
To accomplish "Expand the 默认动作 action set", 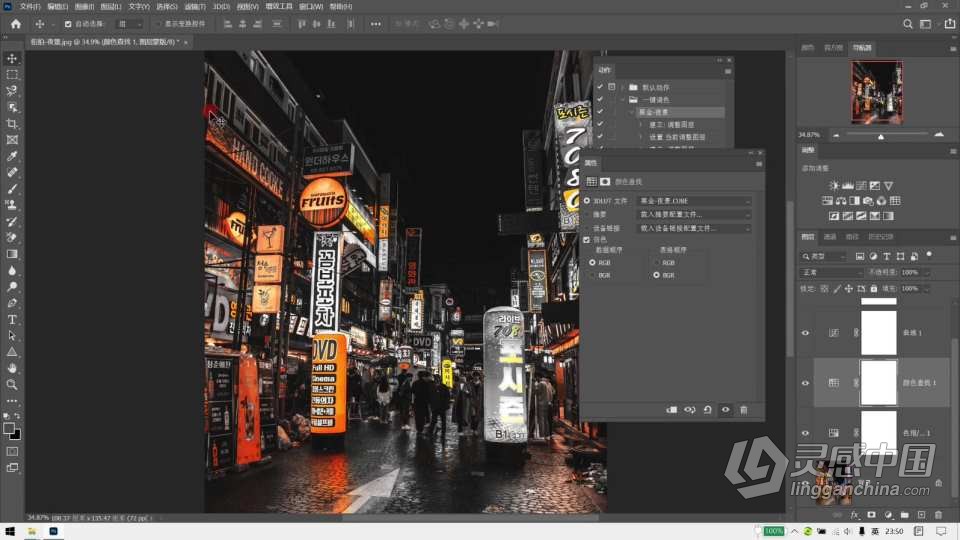I will point(623,88).
